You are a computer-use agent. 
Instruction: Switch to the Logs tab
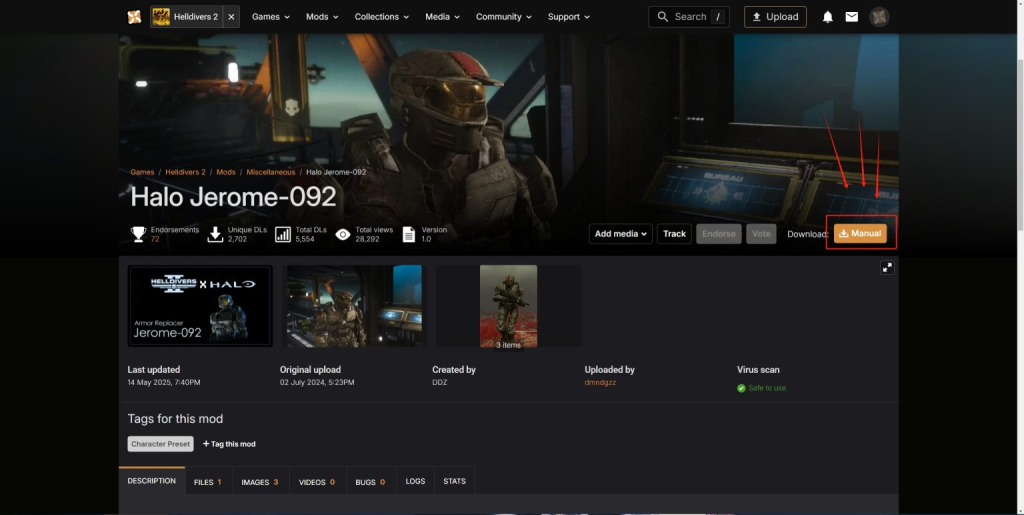point(415,481)
